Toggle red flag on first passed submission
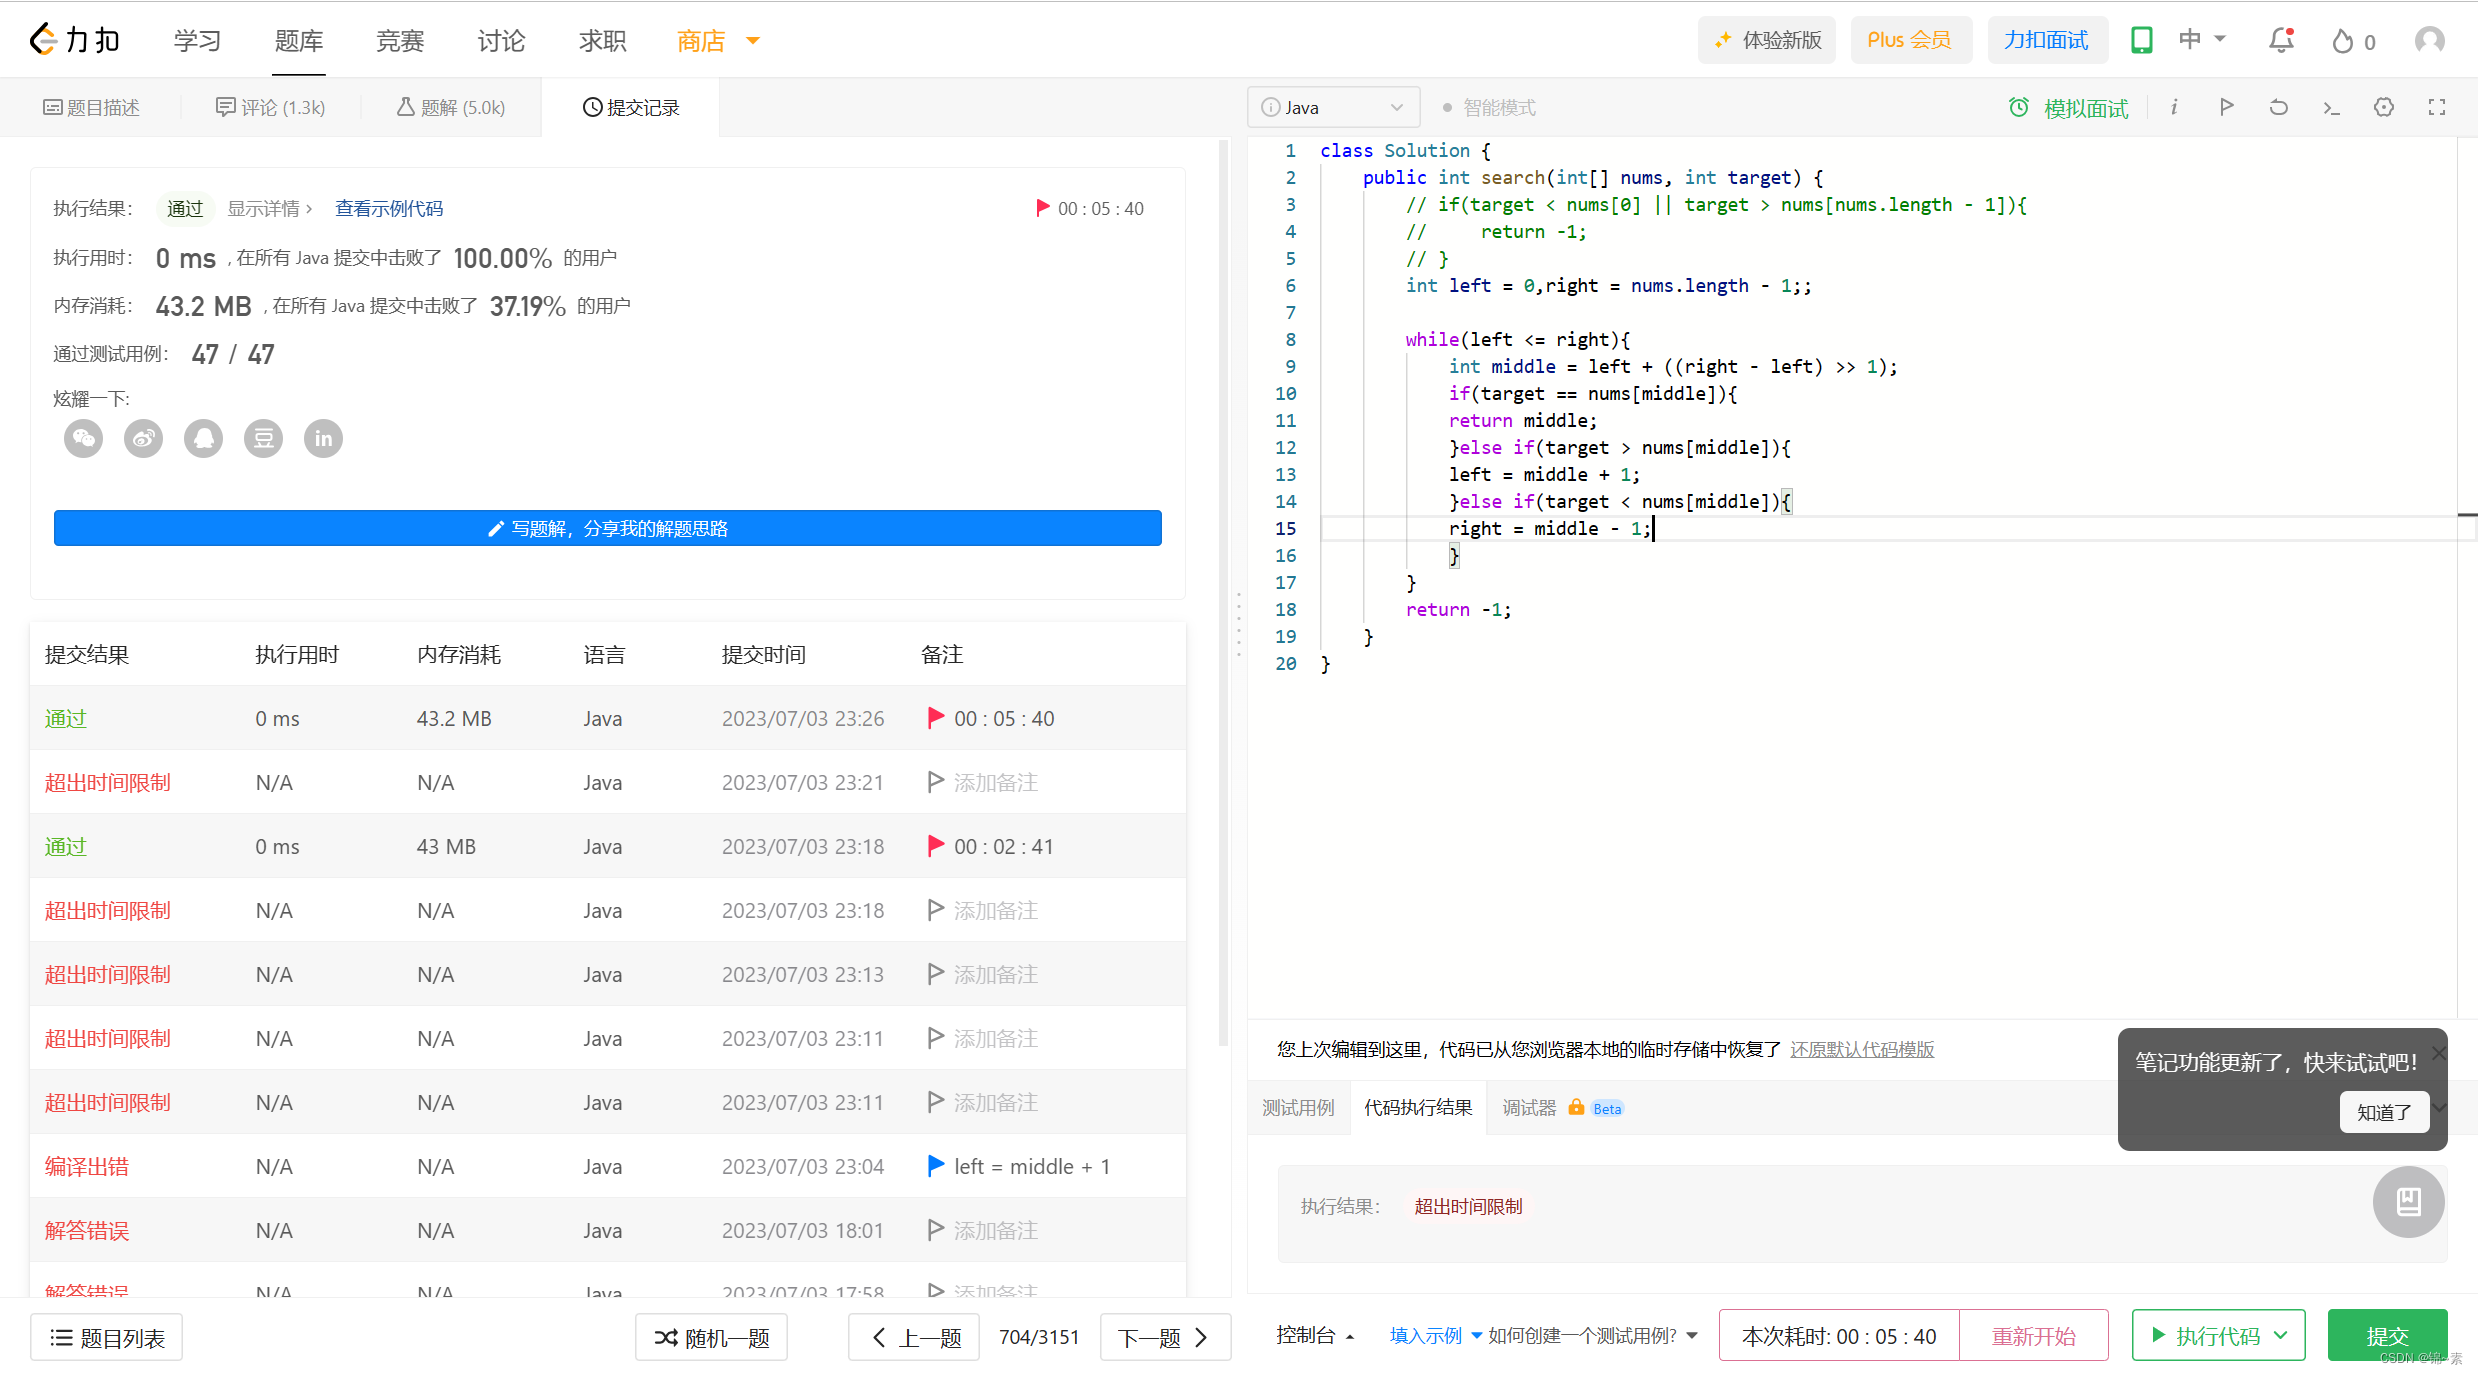 coord(936,718)
